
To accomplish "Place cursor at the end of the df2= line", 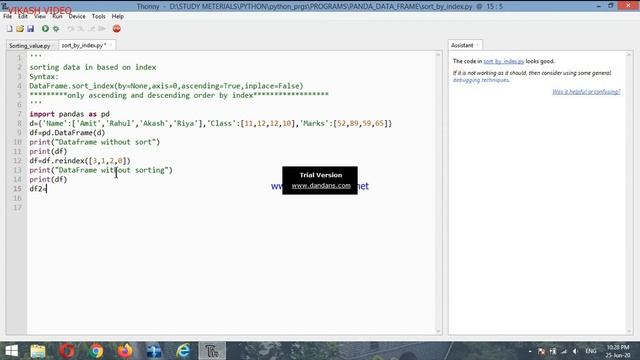I will pyautogui.click(x=47, y=189).
